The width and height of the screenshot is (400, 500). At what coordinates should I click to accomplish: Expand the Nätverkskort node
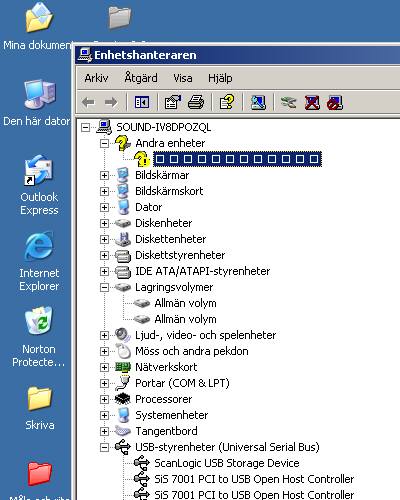(104, 367)
